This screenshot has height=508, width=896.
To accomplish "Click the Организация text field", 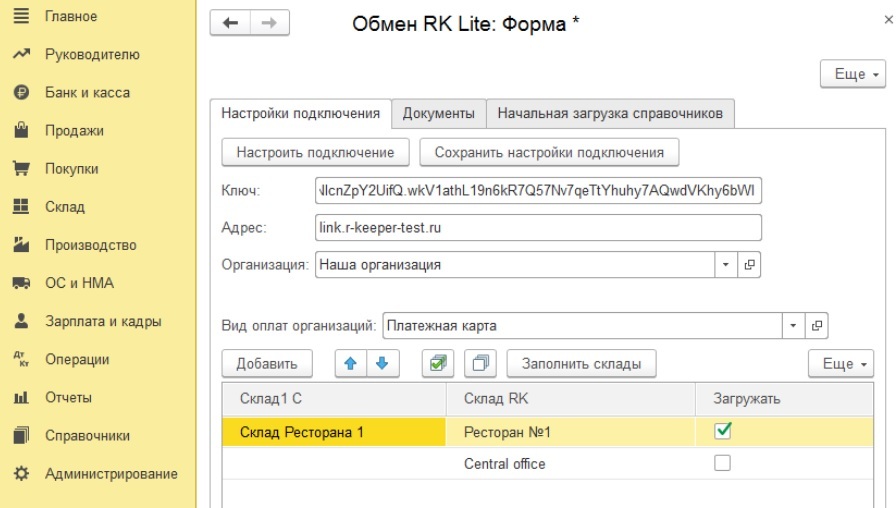I will (x=514, y=265).
